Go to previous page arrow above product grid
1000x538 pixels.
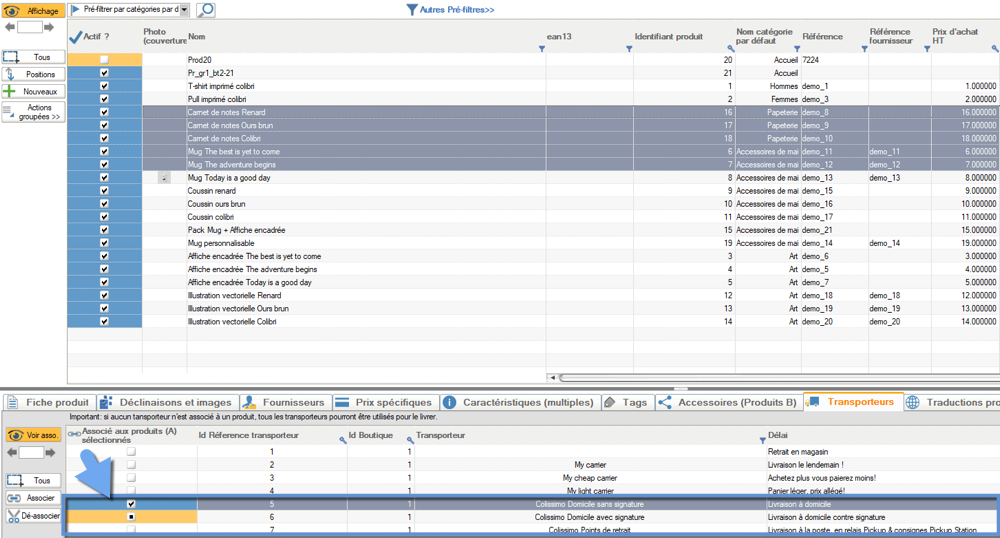click(x=10, y=27)
